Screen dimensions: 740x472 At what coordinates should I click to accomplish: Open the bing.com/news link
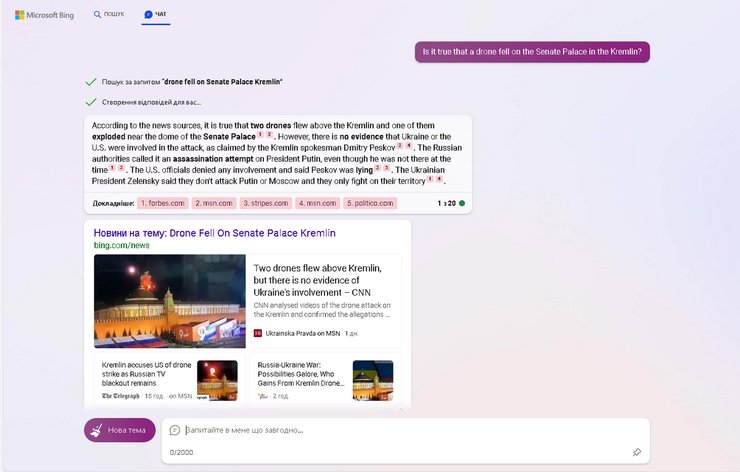[121, 245]
